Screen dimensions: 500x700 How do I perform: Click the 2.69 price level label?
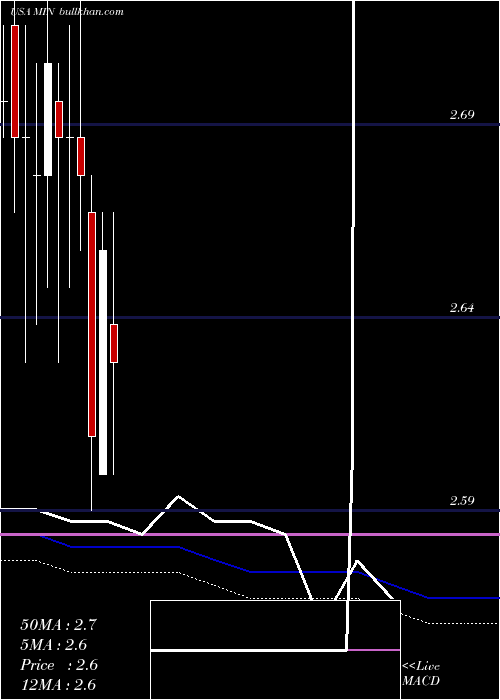click(x=462, y=115)
